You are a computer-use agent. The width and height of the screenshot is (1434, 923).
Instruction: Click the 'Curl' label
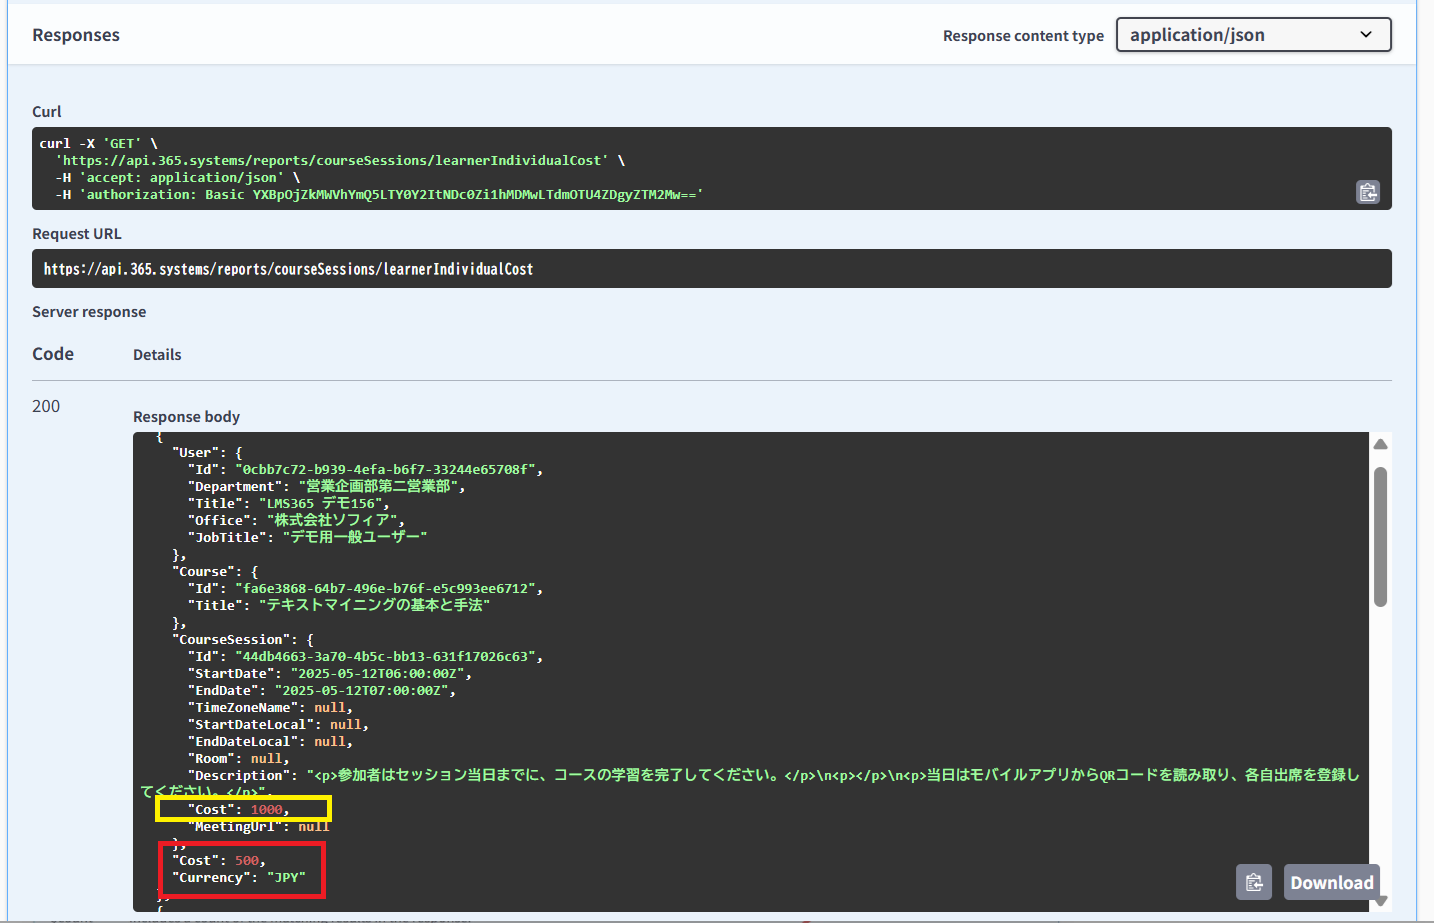(x=47, y=112)
